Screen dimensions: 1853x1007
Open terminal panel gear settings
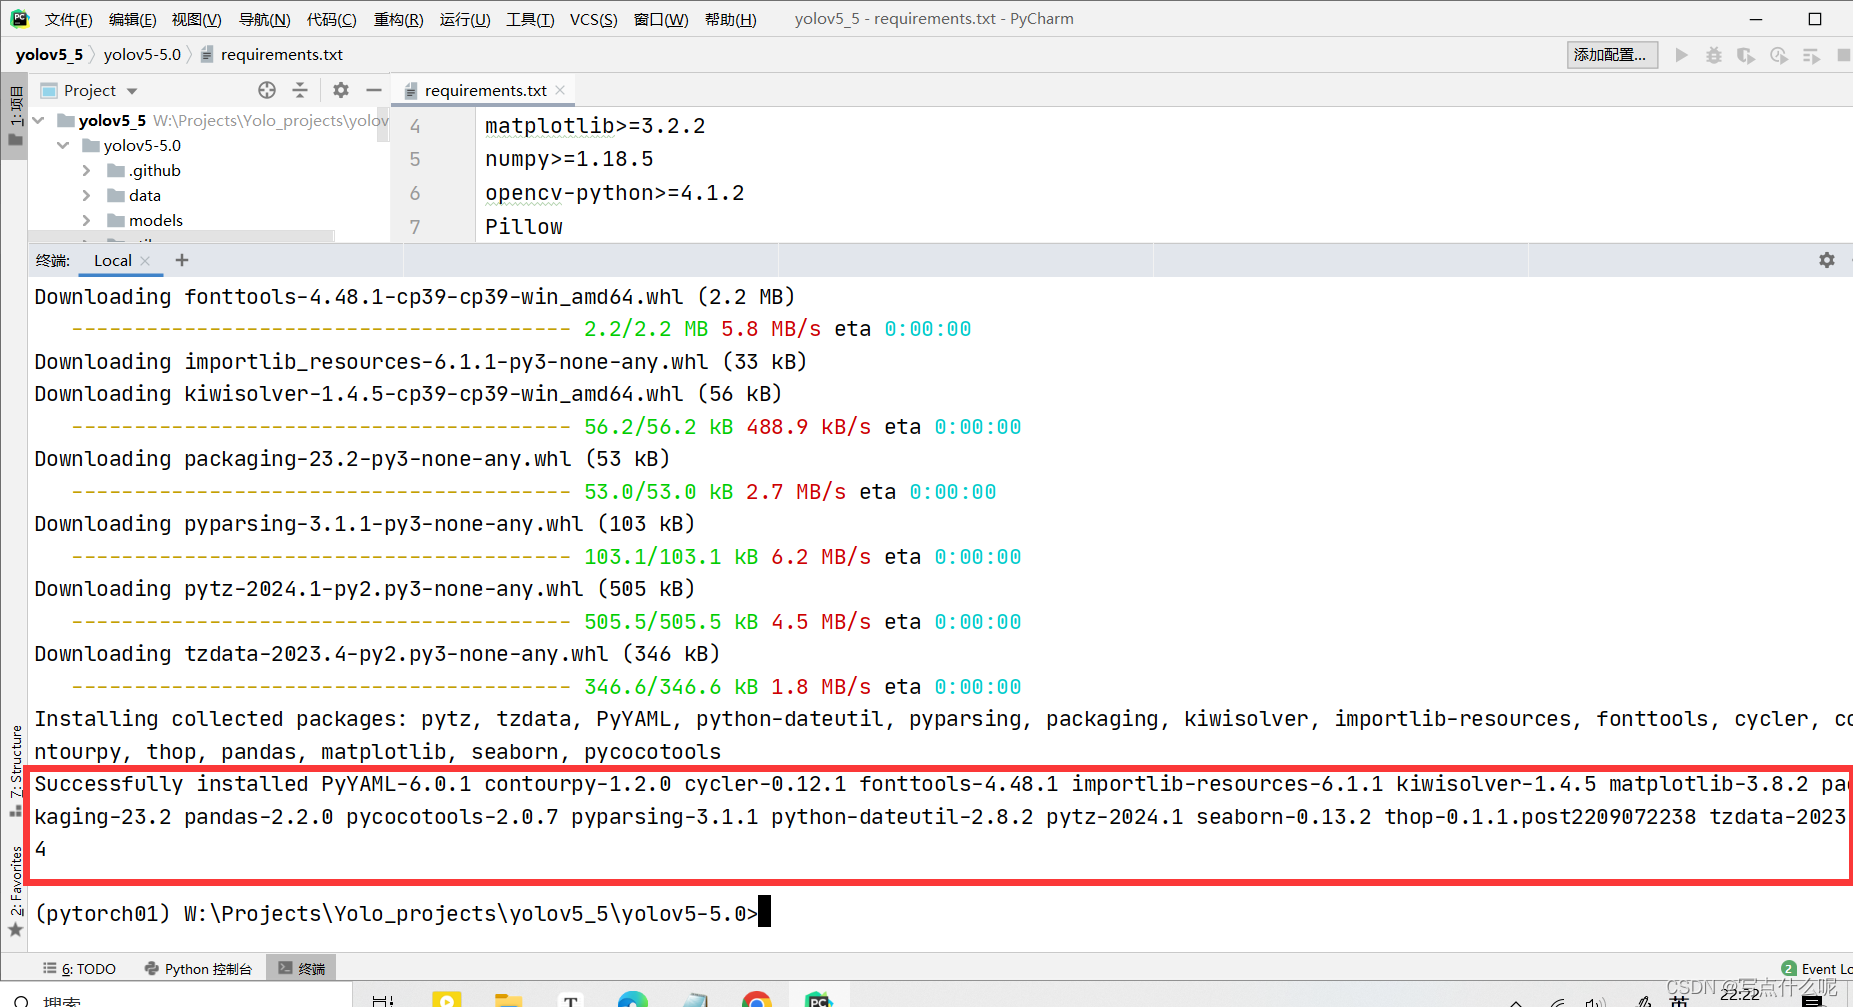[x=1827, y=260]
